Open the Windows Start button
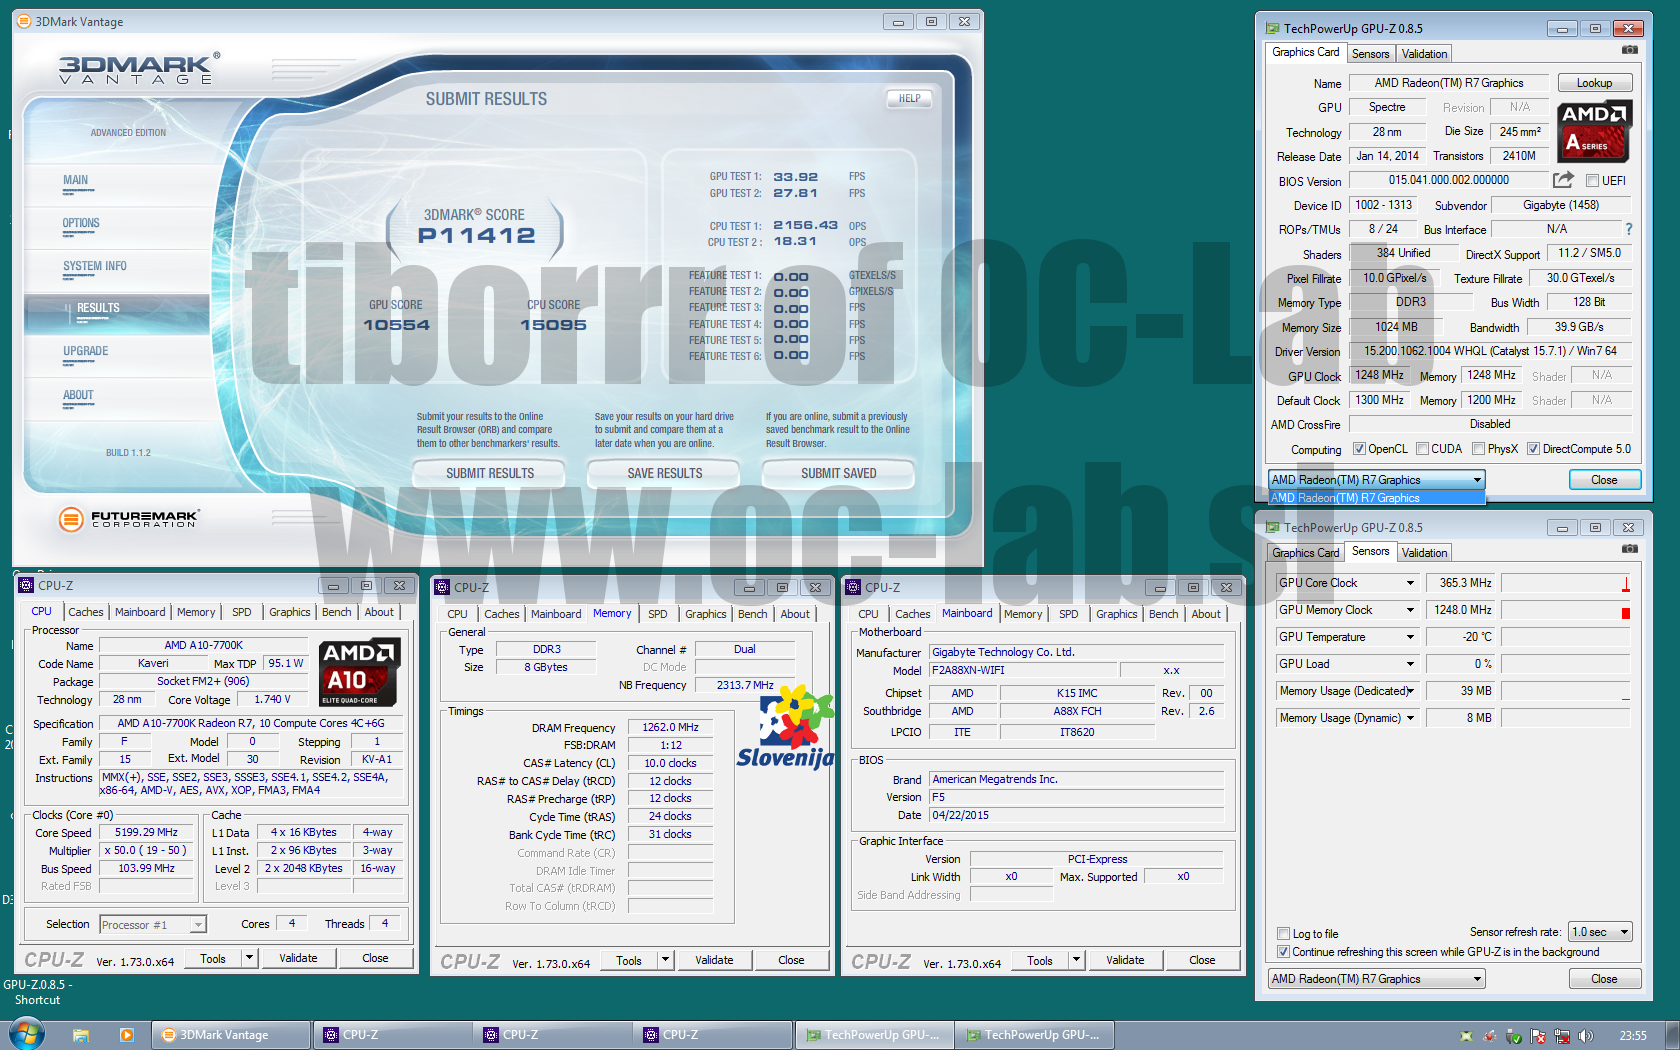Screen dimensions: 1680x1050 click(x=27, y=1034)
